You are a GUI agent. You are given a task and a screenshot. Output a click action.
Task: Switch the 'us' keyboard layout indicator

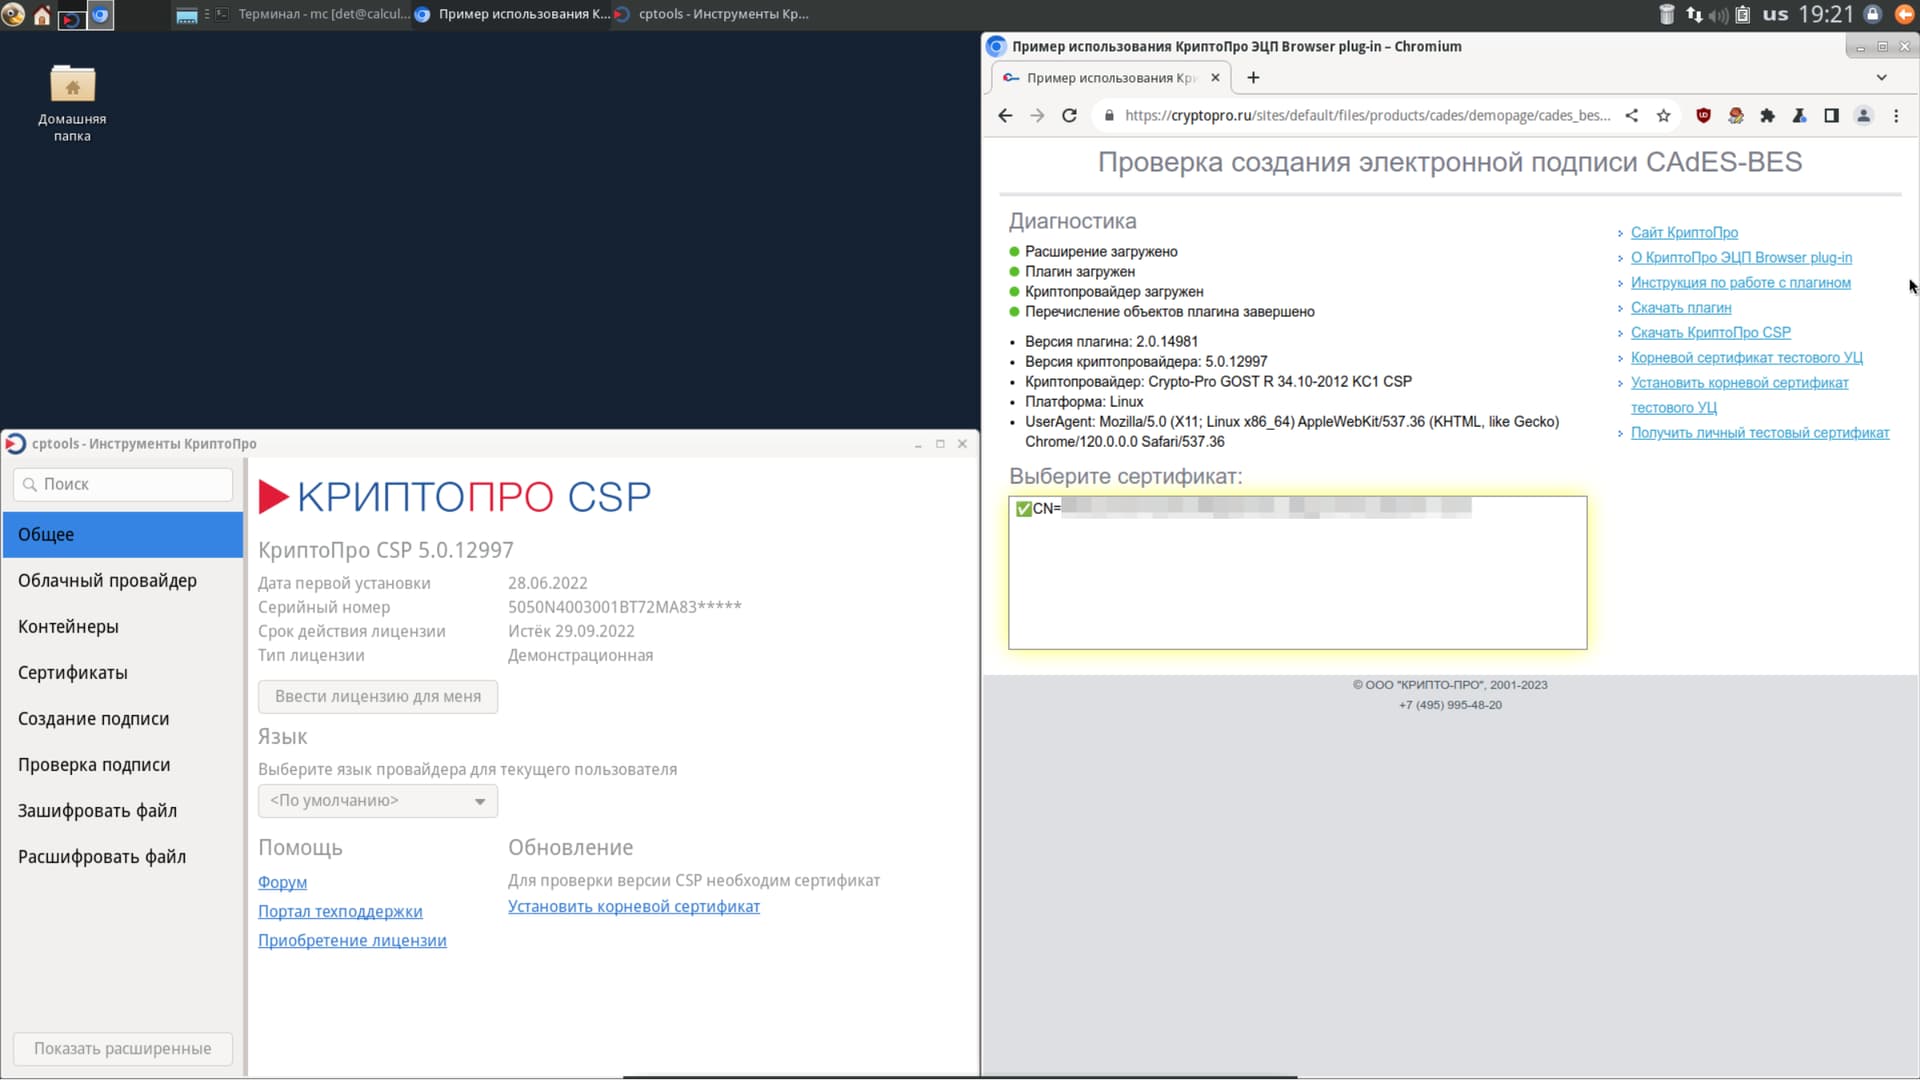(x=1775, y=14)
